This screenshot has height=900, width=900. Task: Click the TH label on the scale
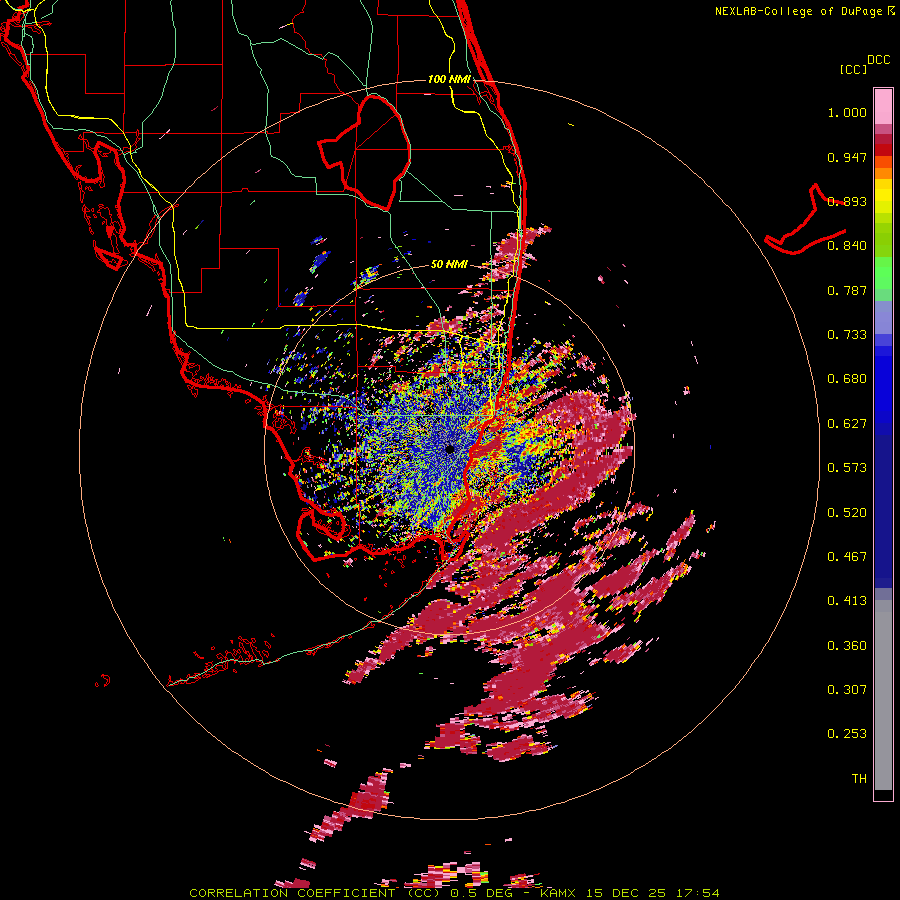859,778
